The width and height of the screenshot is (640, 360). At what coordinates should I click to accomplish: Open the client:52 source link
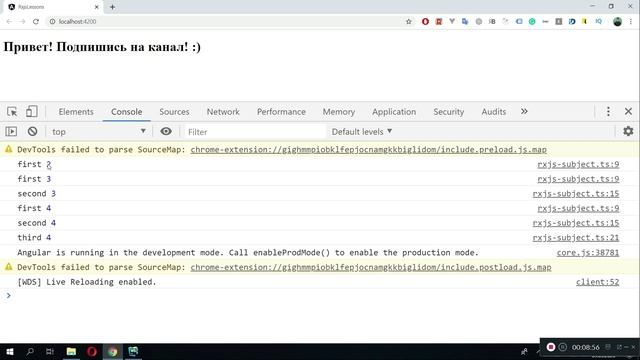point(598,282)
